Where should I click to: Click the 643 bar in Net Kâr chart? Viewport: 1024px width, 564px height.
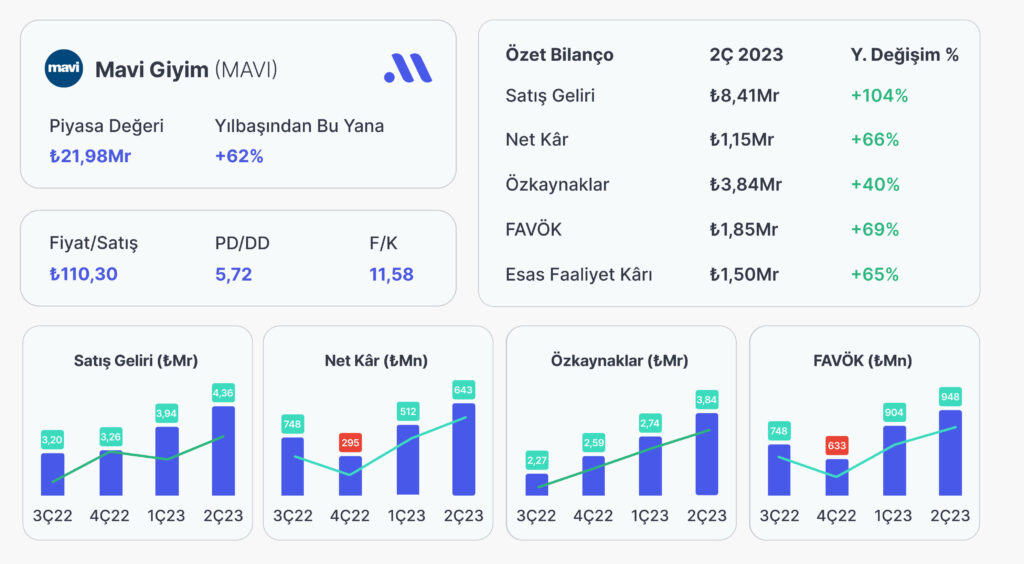[x=464, y=449]
